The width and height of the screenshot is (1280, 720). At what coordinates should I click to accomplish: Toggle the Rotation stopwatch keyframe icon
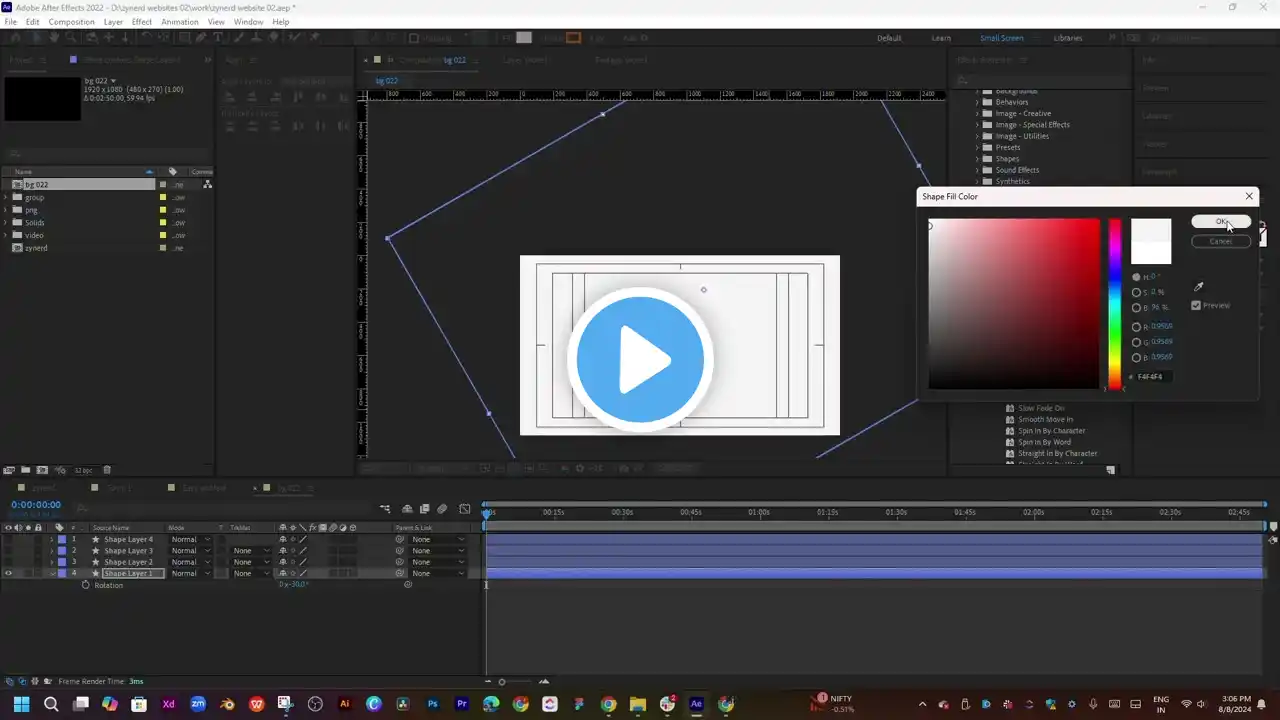point(85,585)
